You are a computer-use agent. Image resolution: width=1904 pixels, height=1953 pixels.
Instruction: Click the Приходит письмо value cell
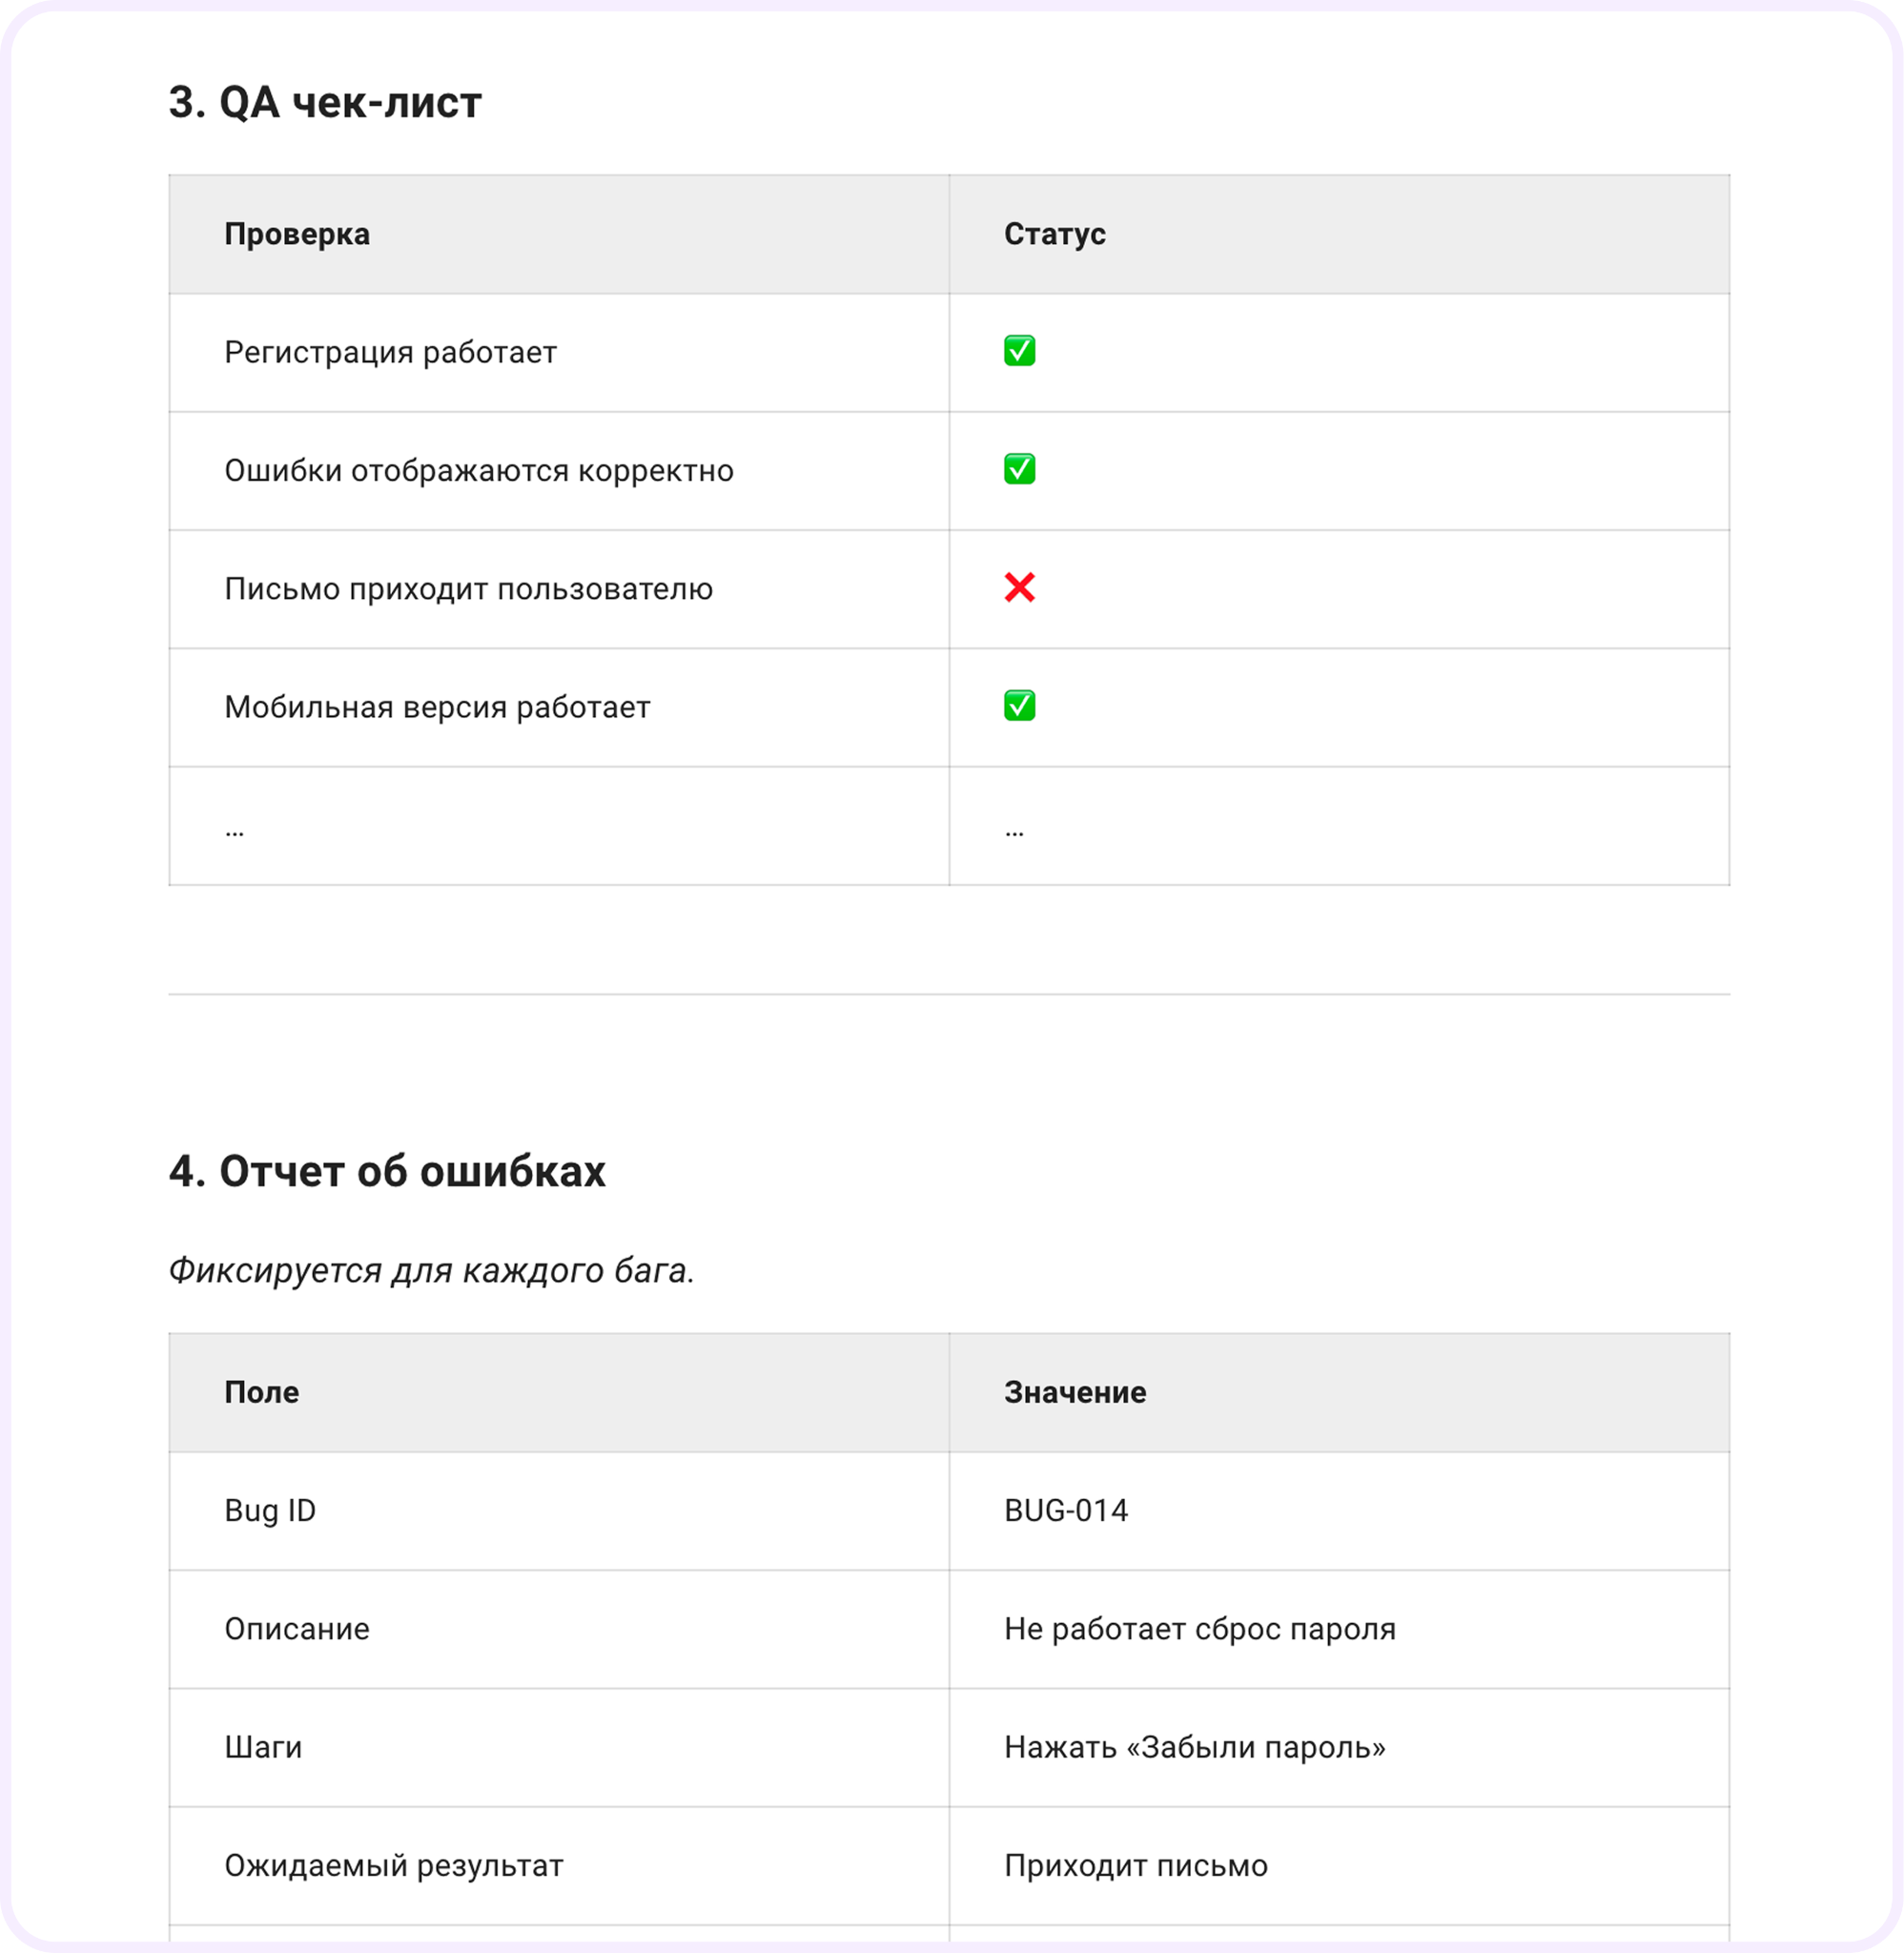[1339, 1865]
